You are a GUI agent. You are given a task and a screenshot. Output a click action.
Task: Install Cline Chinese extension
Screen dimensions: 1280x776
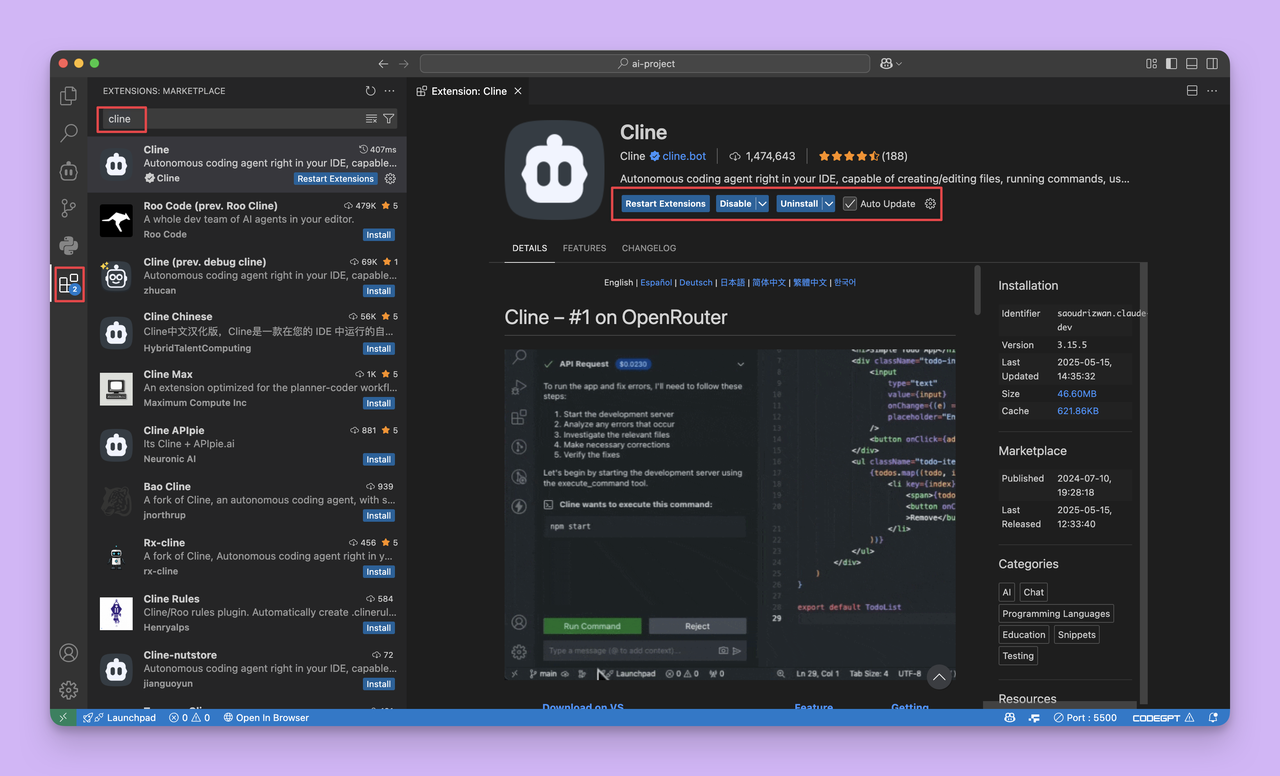pyautogui.click(x=379, y=349)
